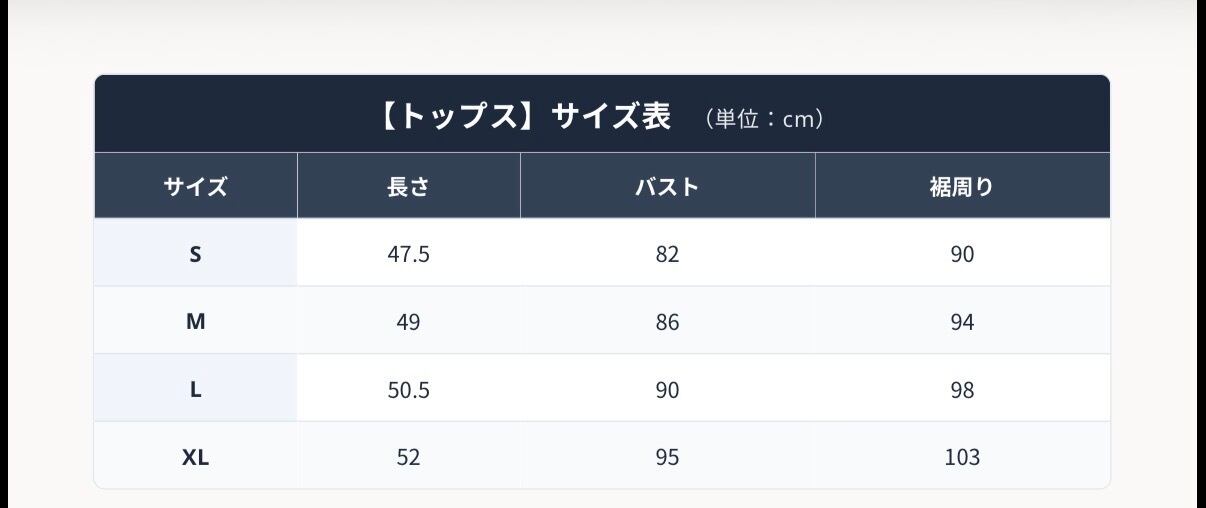Click the 52 length value for XL

409,457
